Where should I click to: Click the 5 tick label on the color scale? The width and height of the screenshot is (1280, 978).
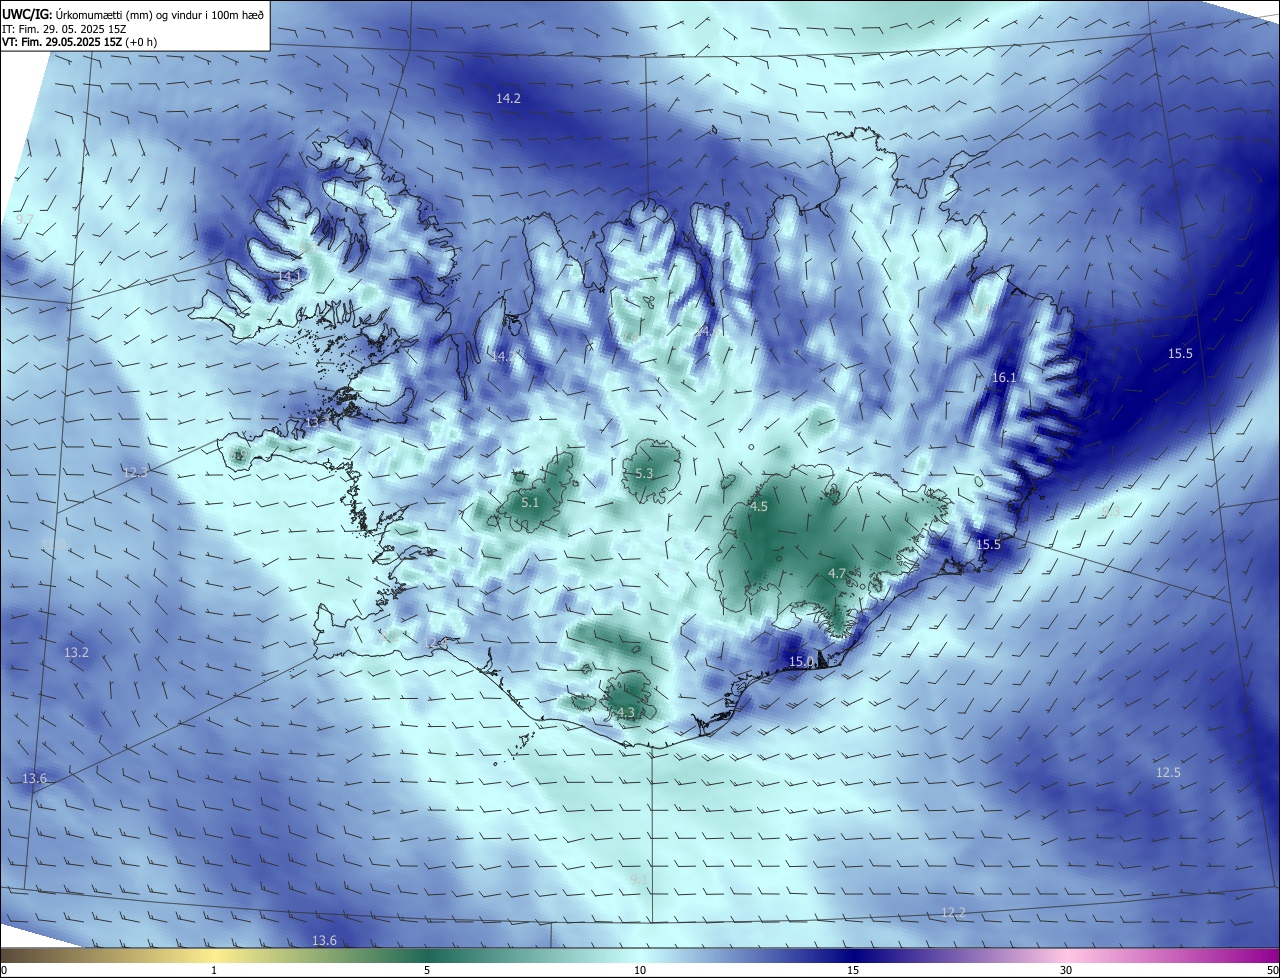[x=427, y=970]
